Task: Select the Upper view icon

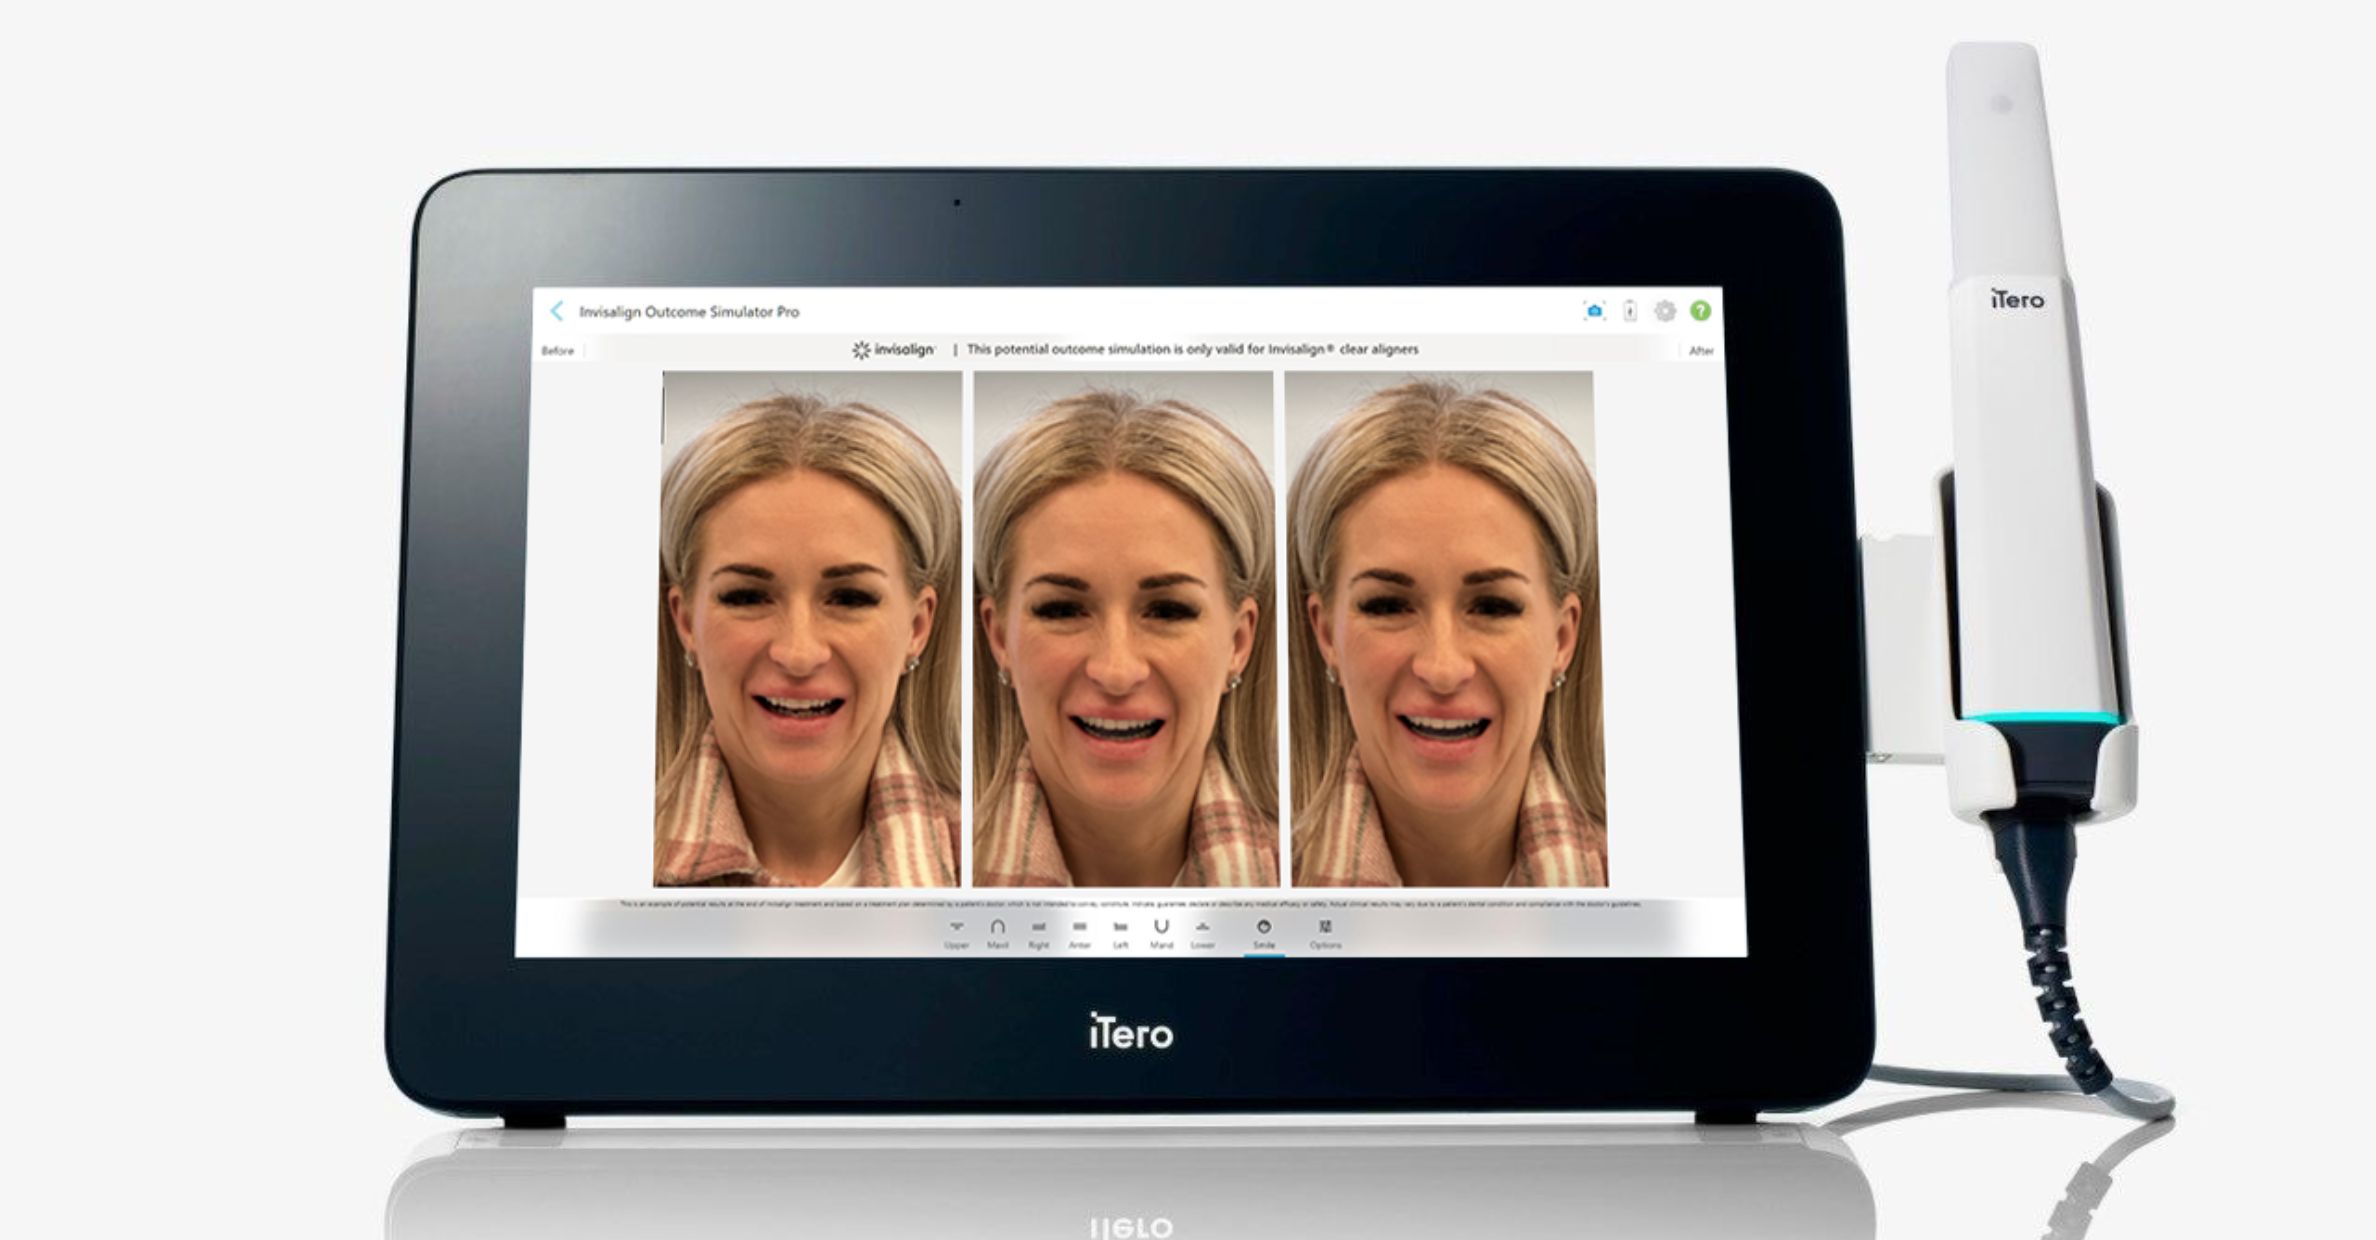Action: tap(956, 934)
